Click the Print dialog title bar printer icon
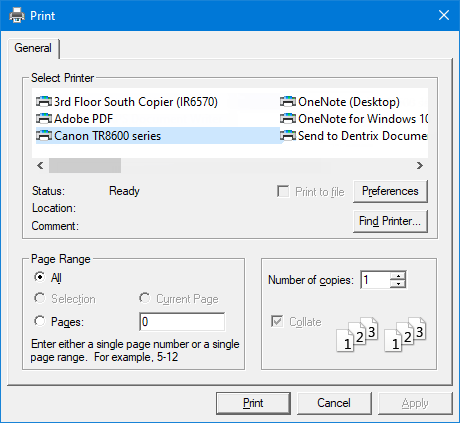This screenshot has height=423, width=460. (17, 15)
